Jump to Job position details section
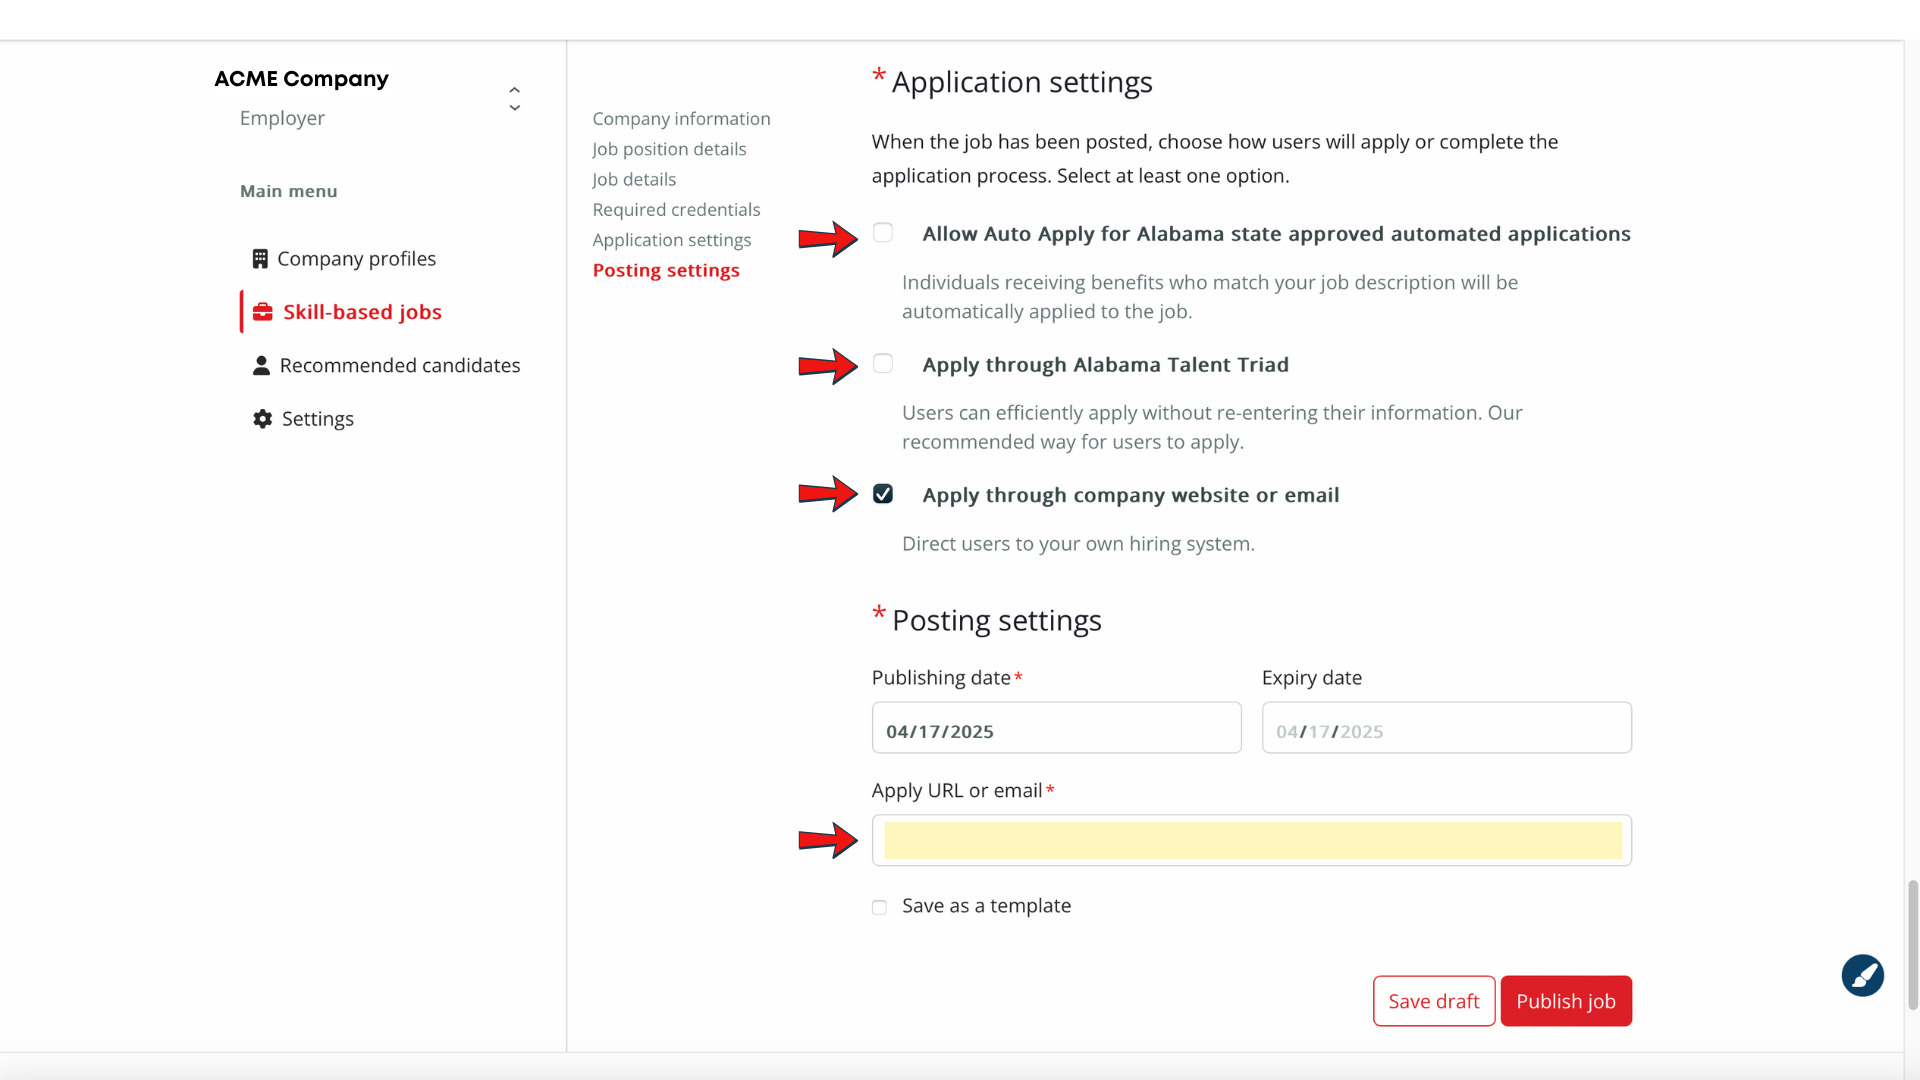1920x1080 pixels. point(669,149)
